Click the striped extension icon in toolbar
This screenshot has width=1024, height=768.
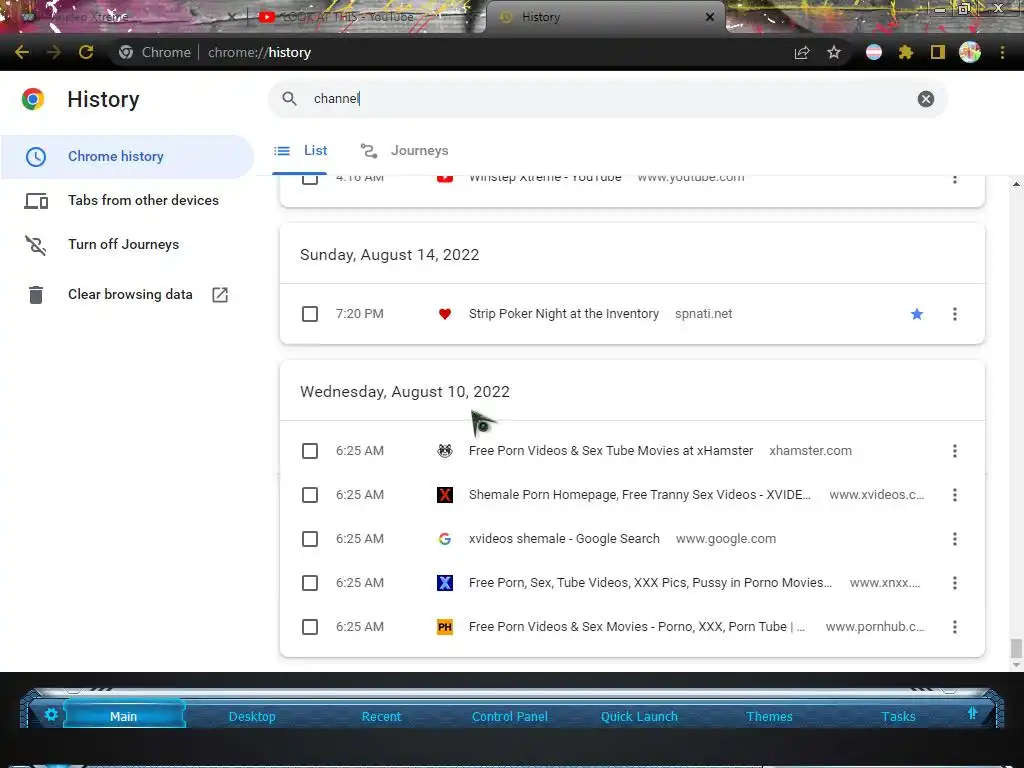[874, 52]
